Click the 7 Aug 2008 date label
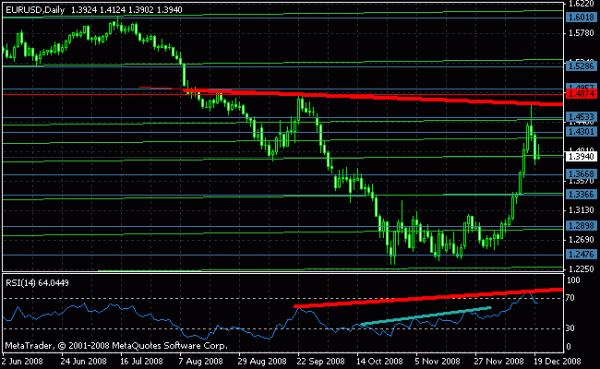Screen dimensions: 600x369 201,361
